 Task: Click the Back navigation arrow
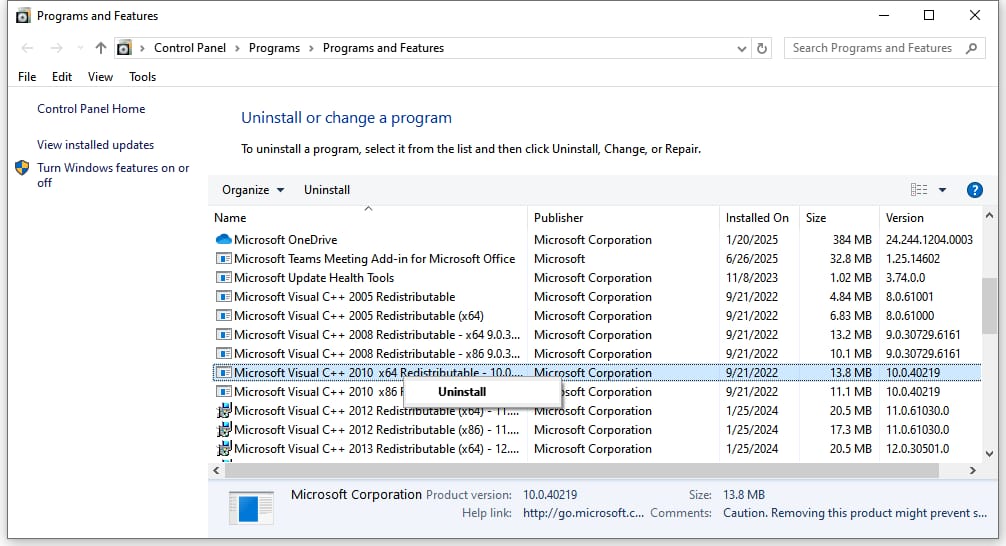[27, 48]
